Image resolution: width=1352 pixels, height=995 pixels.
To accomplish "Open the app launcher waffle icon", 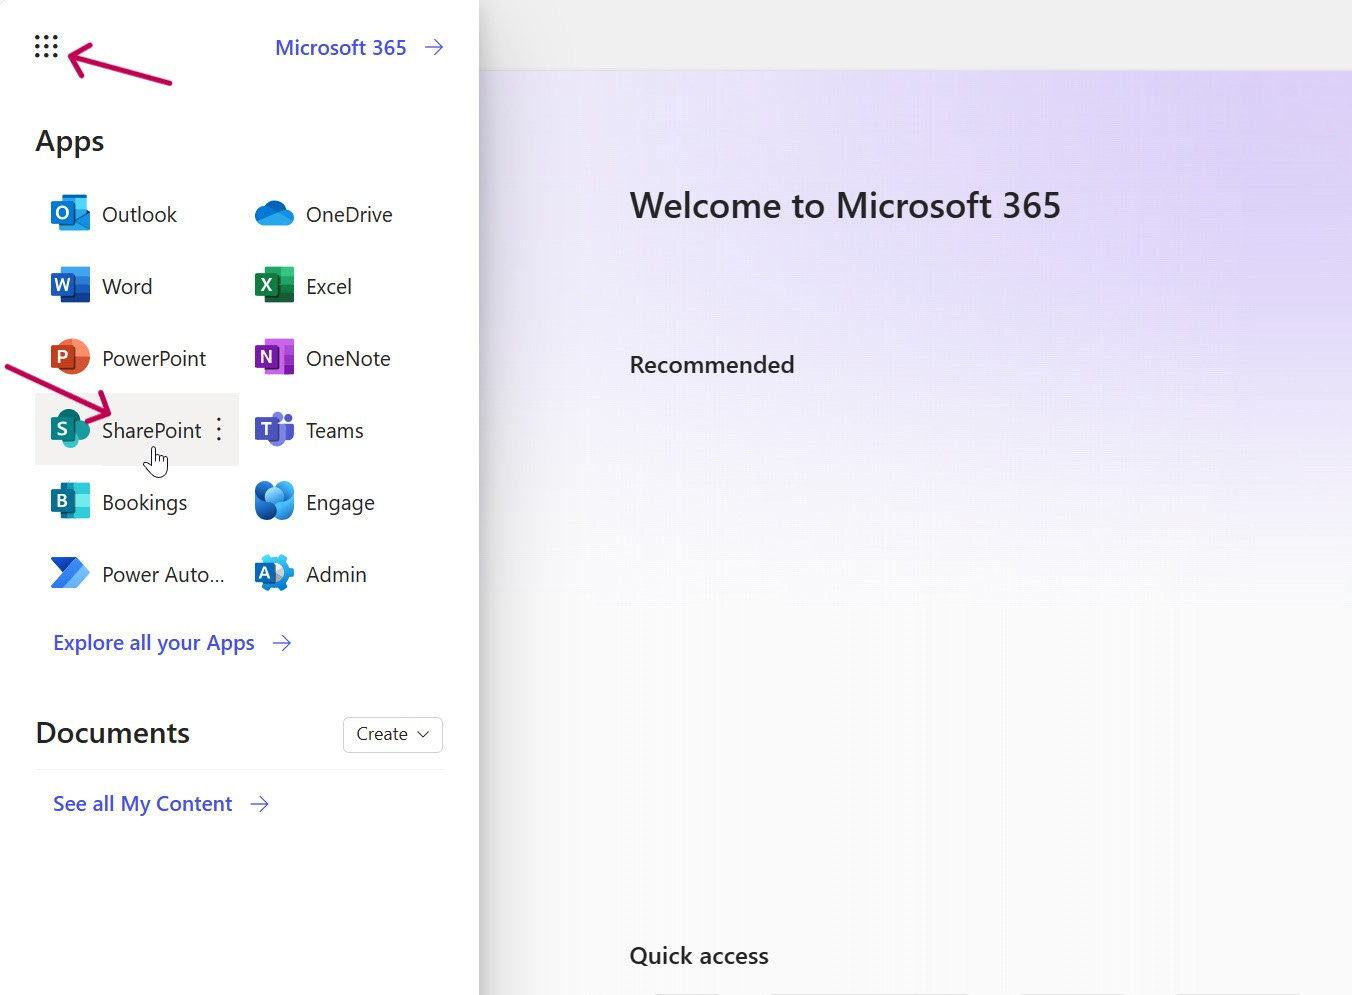I will pyautogui.click(x=46, y=46).
